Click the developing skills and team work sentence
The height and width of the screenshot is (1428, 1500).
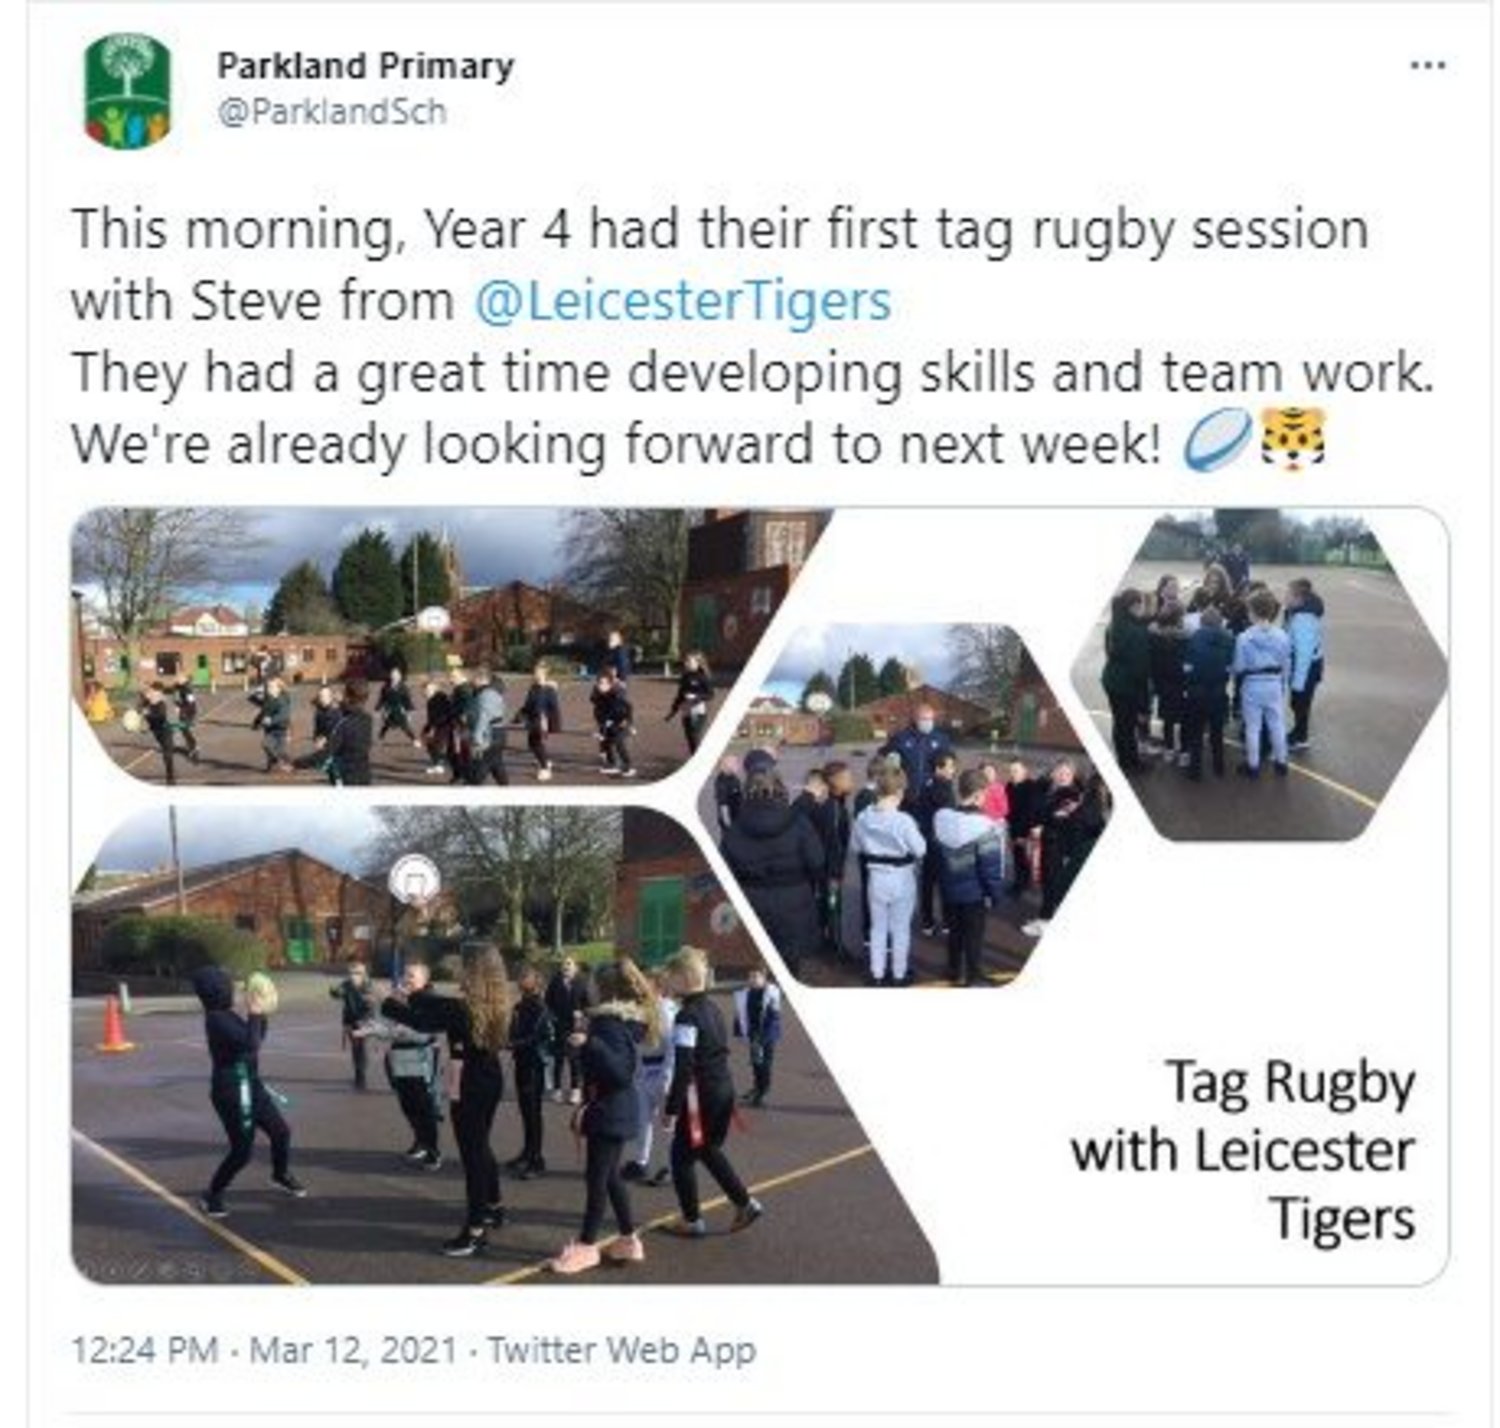(753, 373)
